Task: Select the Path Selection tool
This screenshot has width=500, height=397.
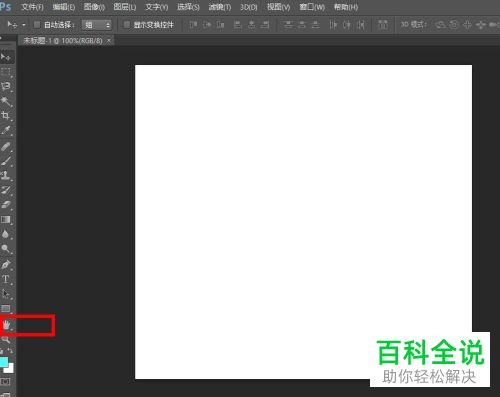Action: tap(6, 294)
